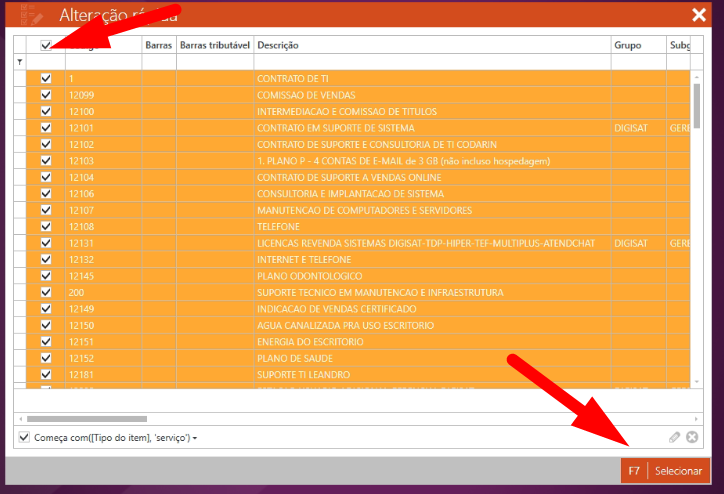
Task: Click the Barras tributável column header
Action: [x=214, y=45]
